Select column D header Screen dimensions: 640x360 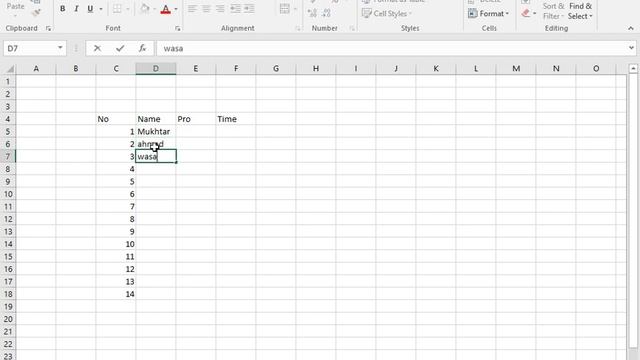[156, 69]
